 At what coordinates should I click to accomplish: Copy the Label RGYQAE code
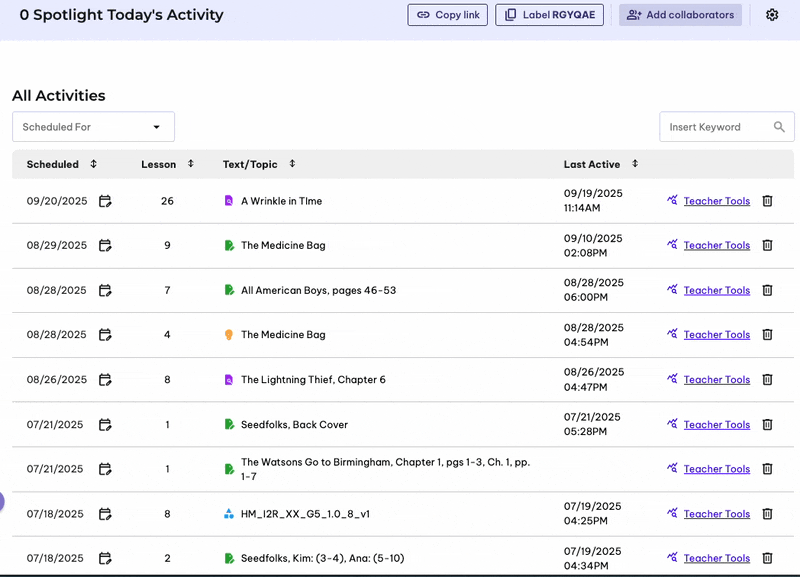(x=549, y=15)
